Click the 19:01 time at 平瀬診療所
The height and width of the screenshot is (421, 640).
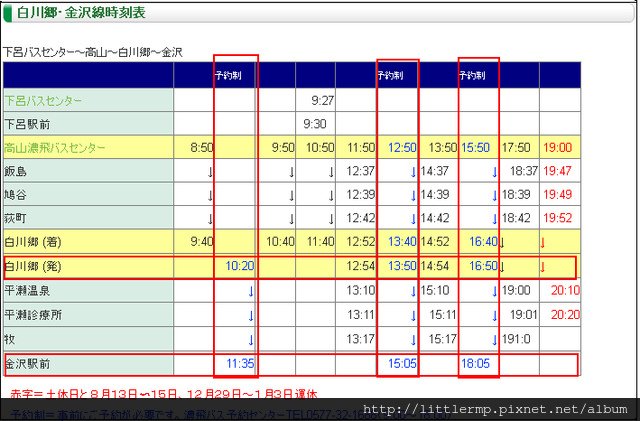524,314
